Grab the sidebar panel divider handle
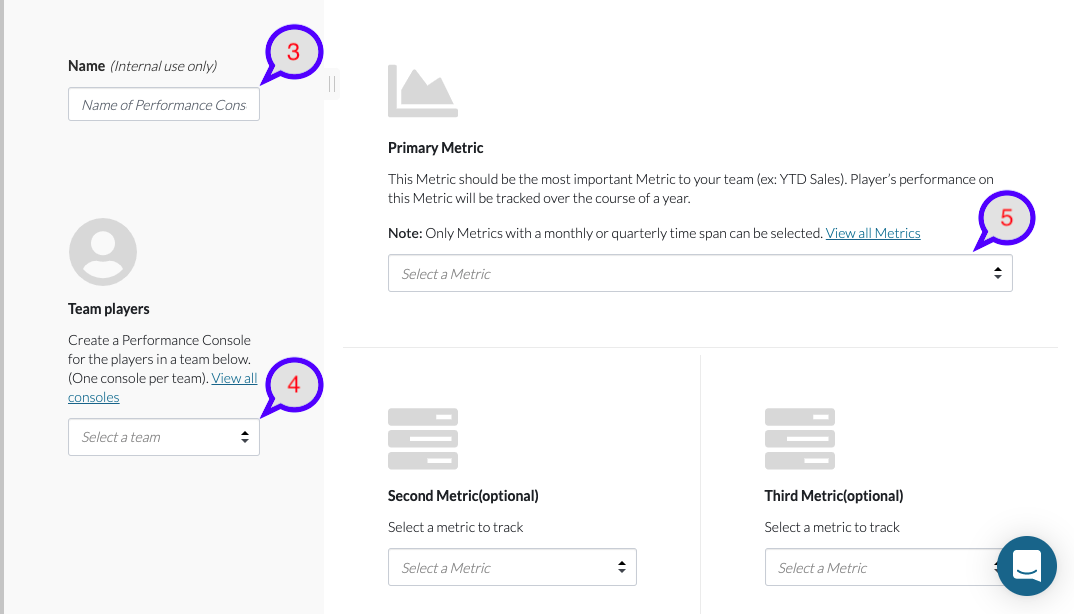The height and width of the screenshot is (614, 1074). pos(332,84)
